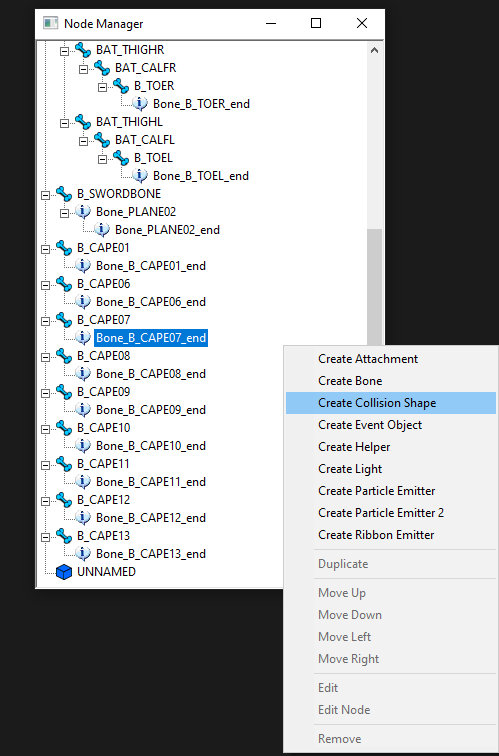Maximize the Node Manager window
499x756 pixels.
coord(316,23)
